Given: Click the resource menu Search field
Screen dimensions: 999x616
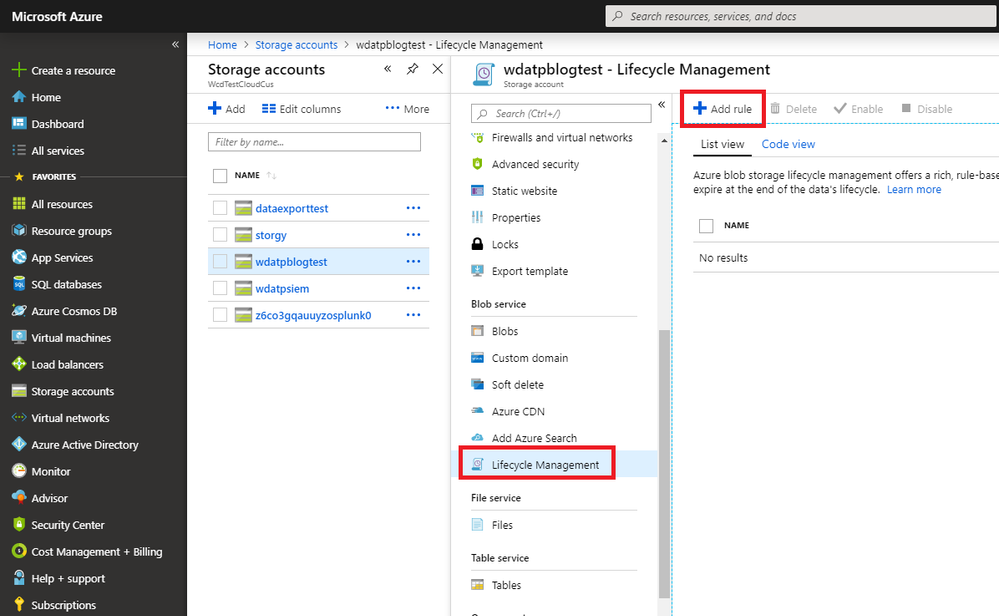Looking at the screenshot, I should pyautogui.click(x=561, y=113).
